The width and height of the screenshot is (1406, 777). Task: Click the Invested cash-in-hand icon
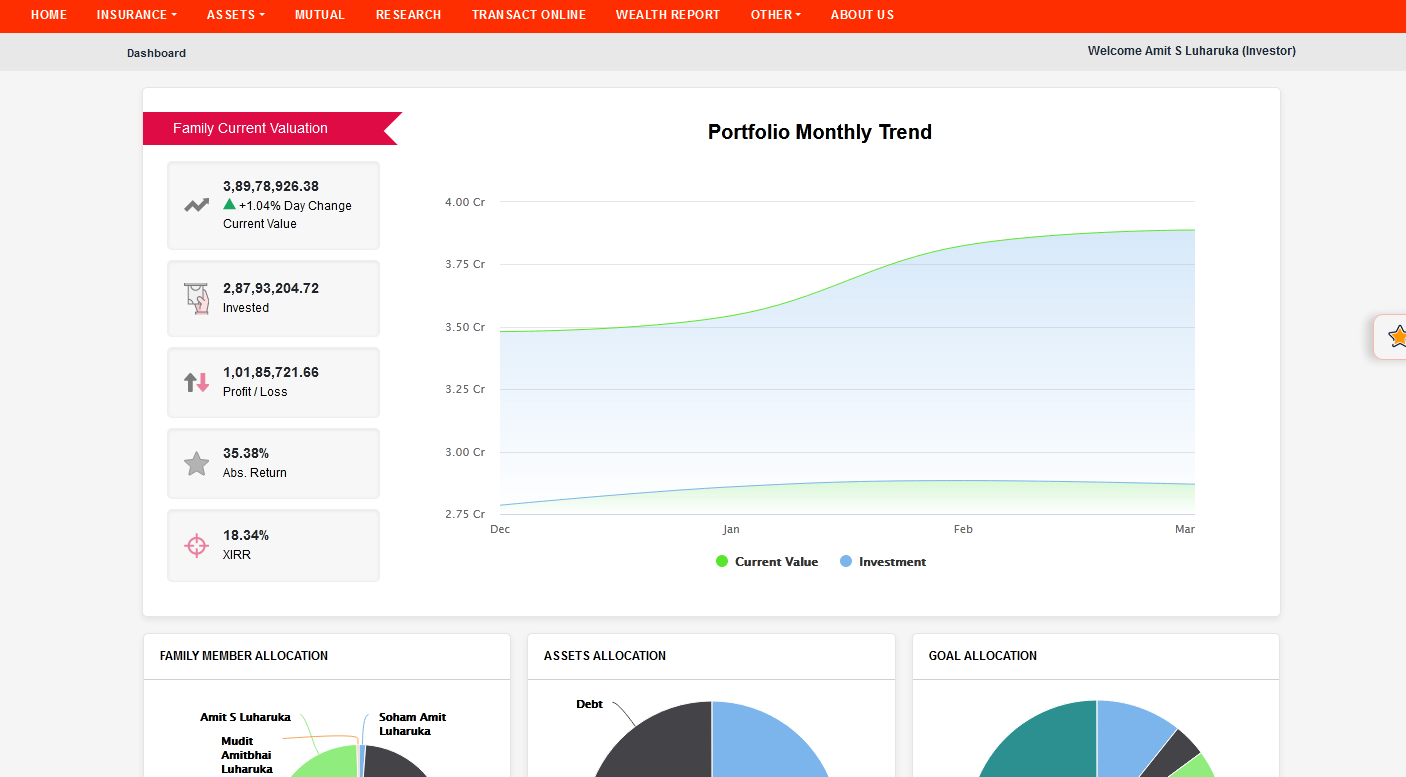[197, 298]
